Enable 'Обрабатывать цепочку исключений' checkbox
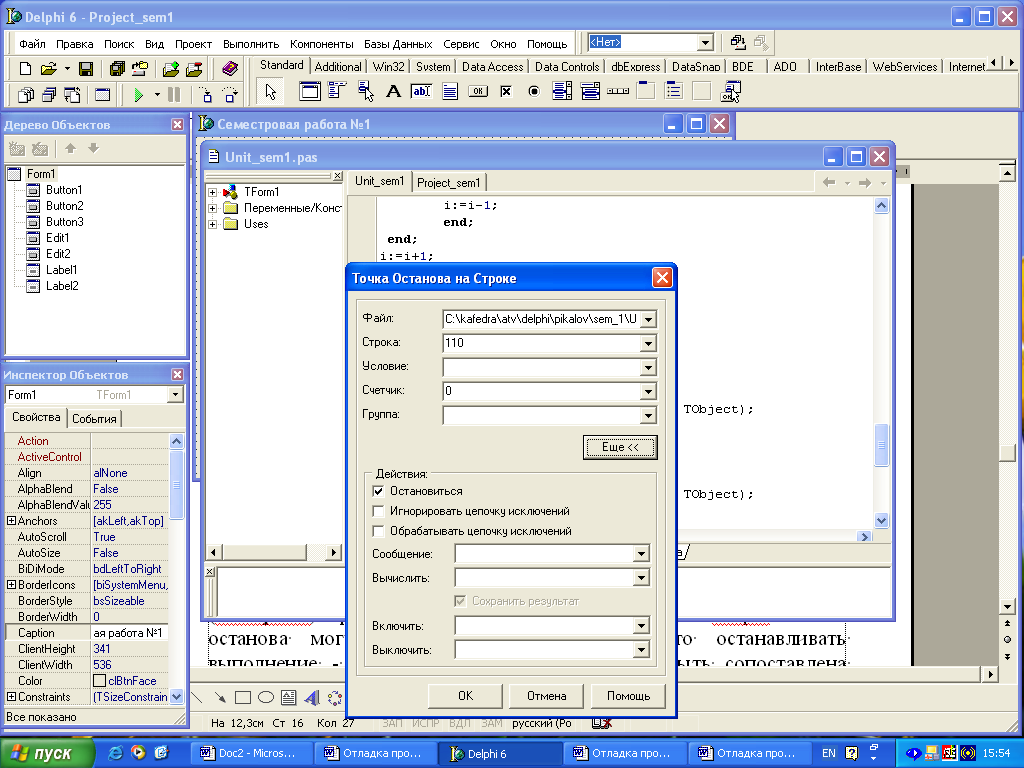Image resolution: width=1024 pixels, height=768 pixels. click(378, 532)
